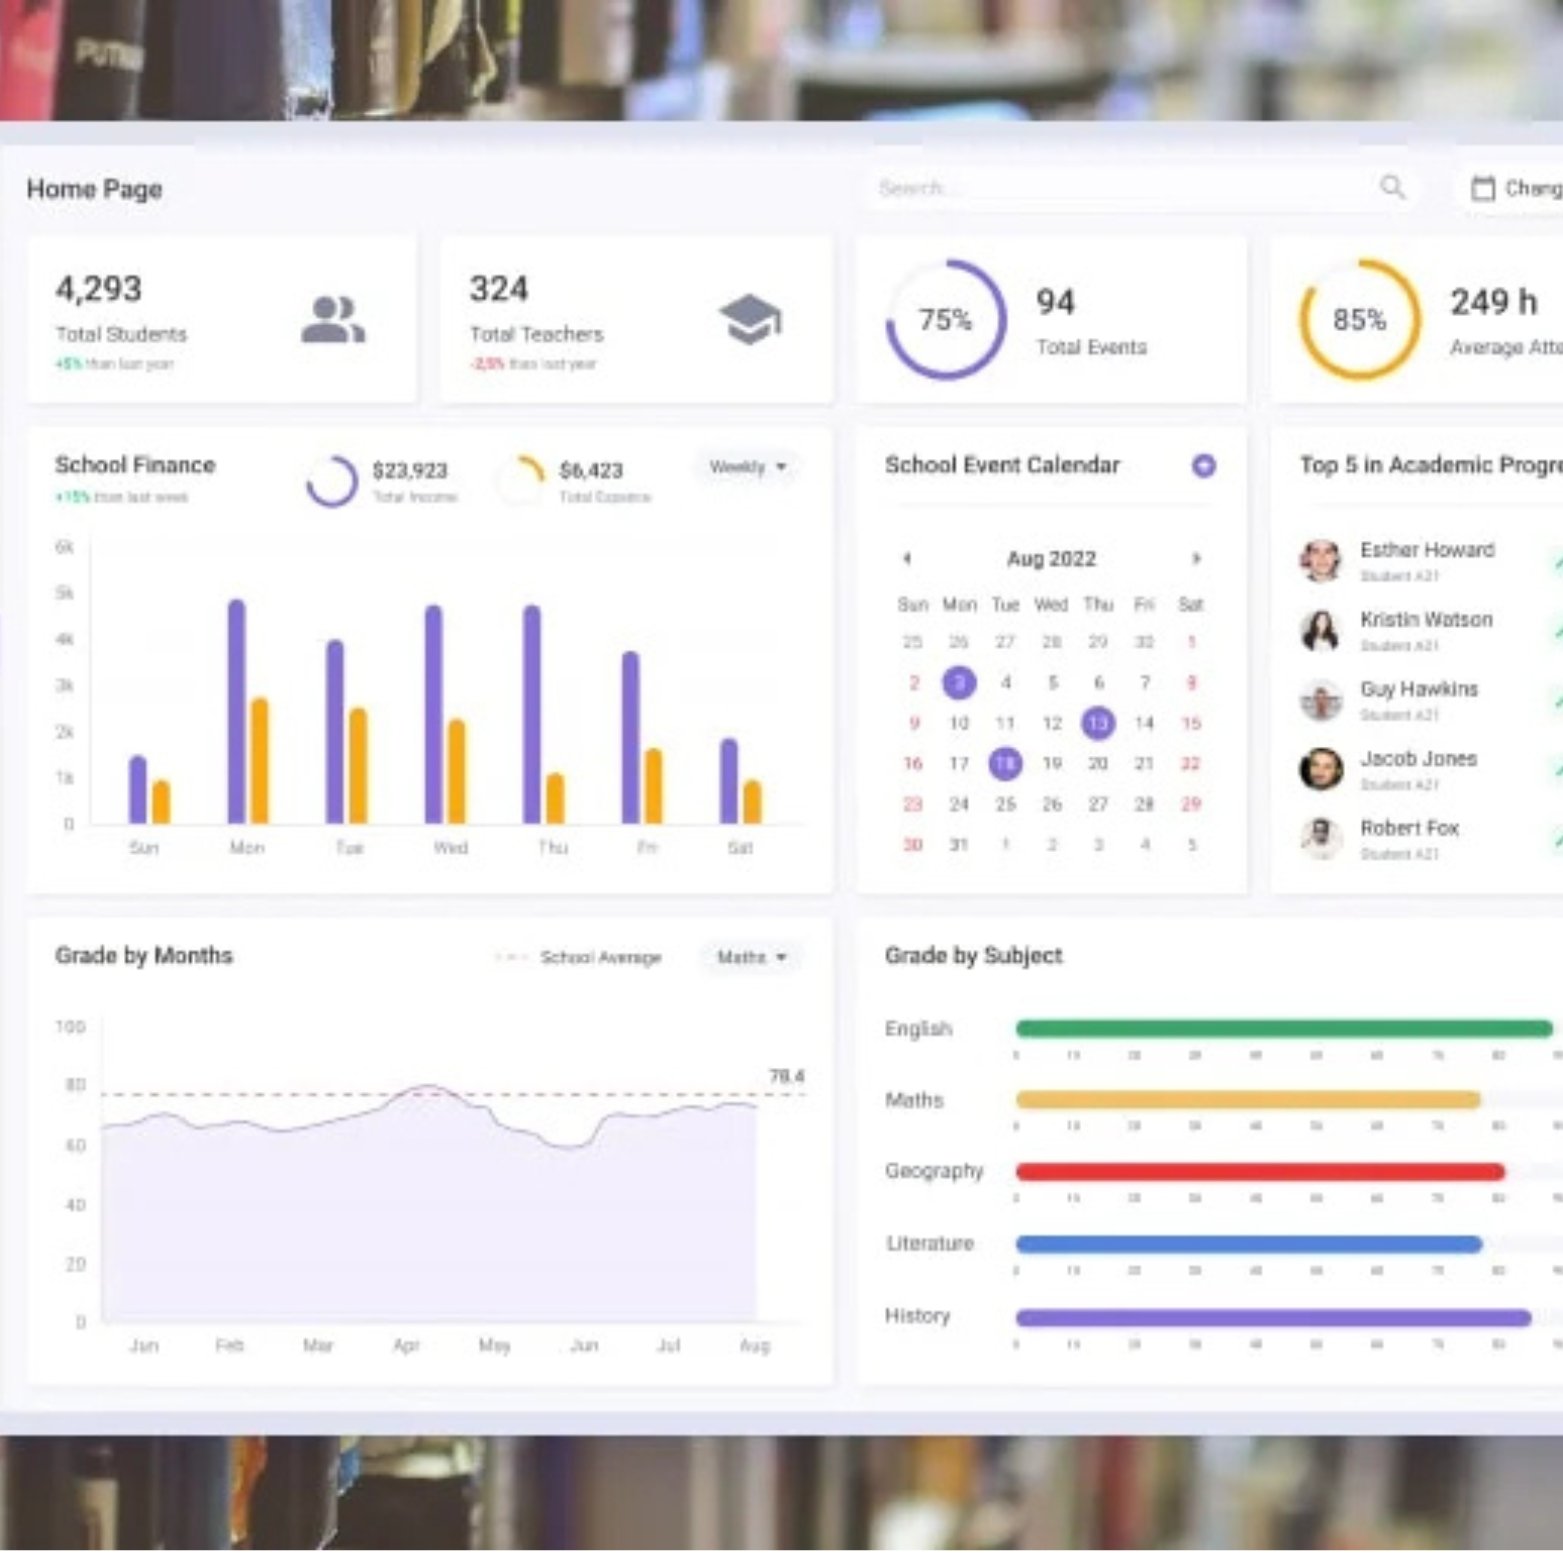Toggle School Average legend line
1563x1563 pixels.
tap(578, 957)
